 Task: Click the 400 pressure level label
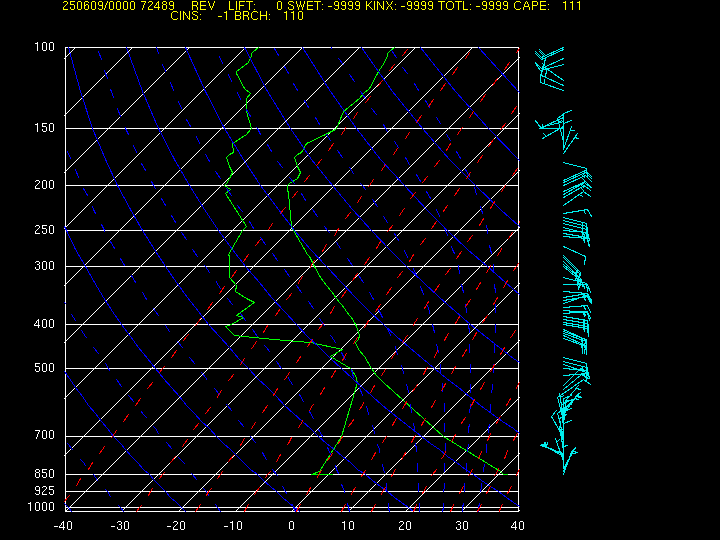[x=45, y=324]
